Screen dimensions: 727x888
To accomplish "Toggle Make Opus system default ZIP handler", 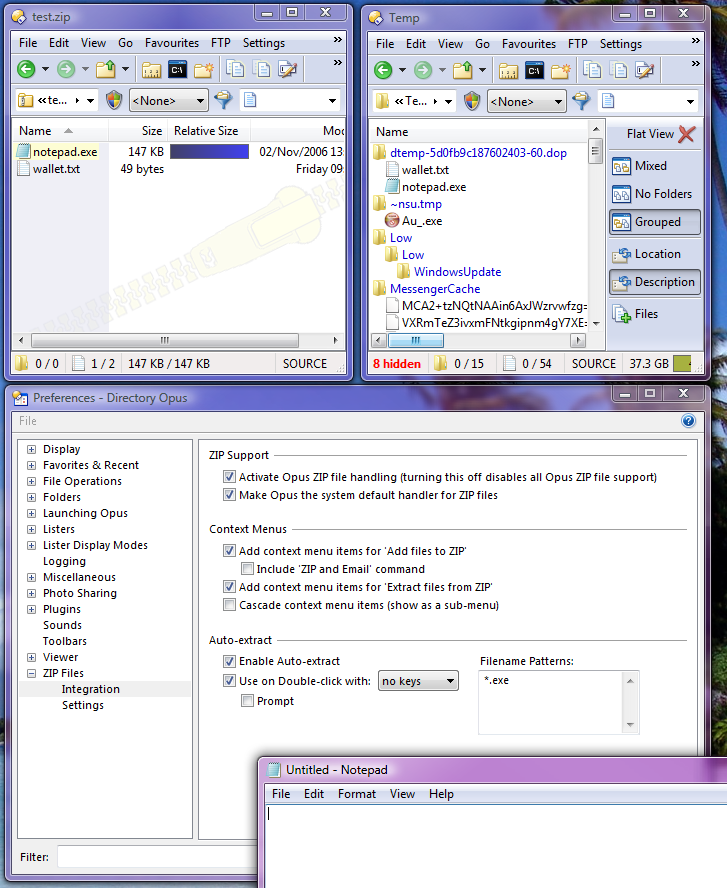I will [x=229, y=495].
